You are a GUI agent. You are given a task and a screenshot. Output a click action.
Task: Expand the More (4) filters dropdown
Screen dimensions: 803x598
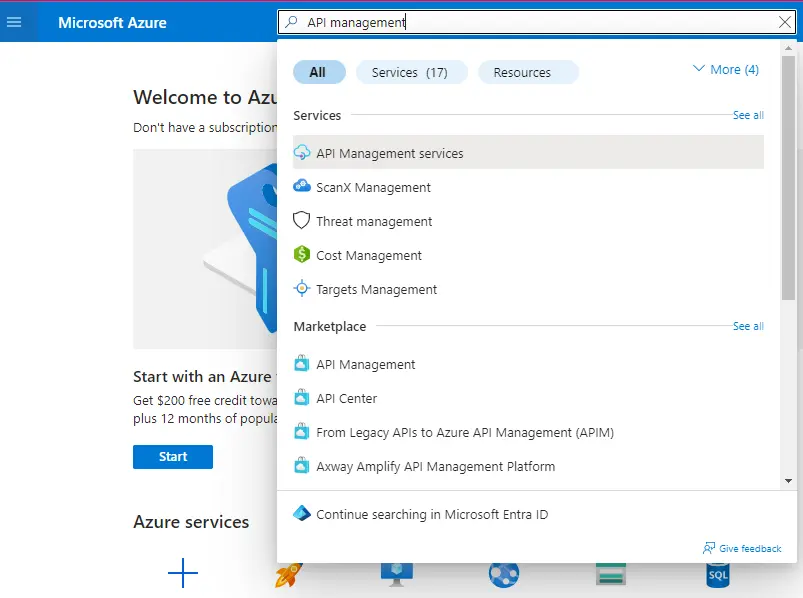coord(725,69)
